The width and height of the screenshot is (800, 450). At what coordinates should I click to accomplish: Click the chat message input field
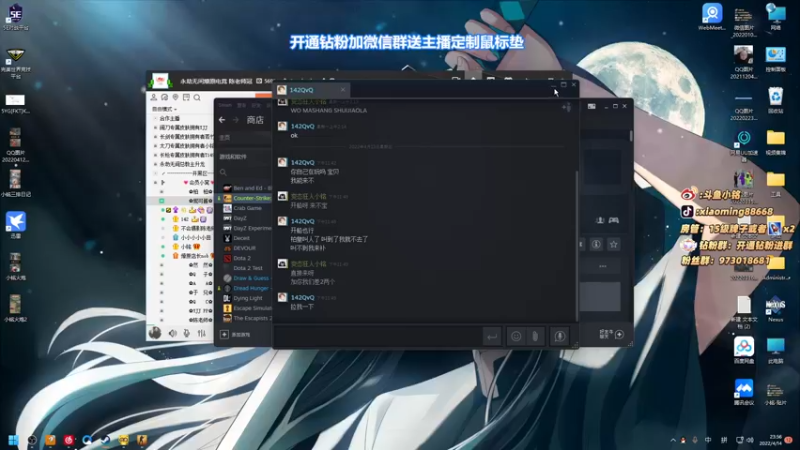coord(378,336)
